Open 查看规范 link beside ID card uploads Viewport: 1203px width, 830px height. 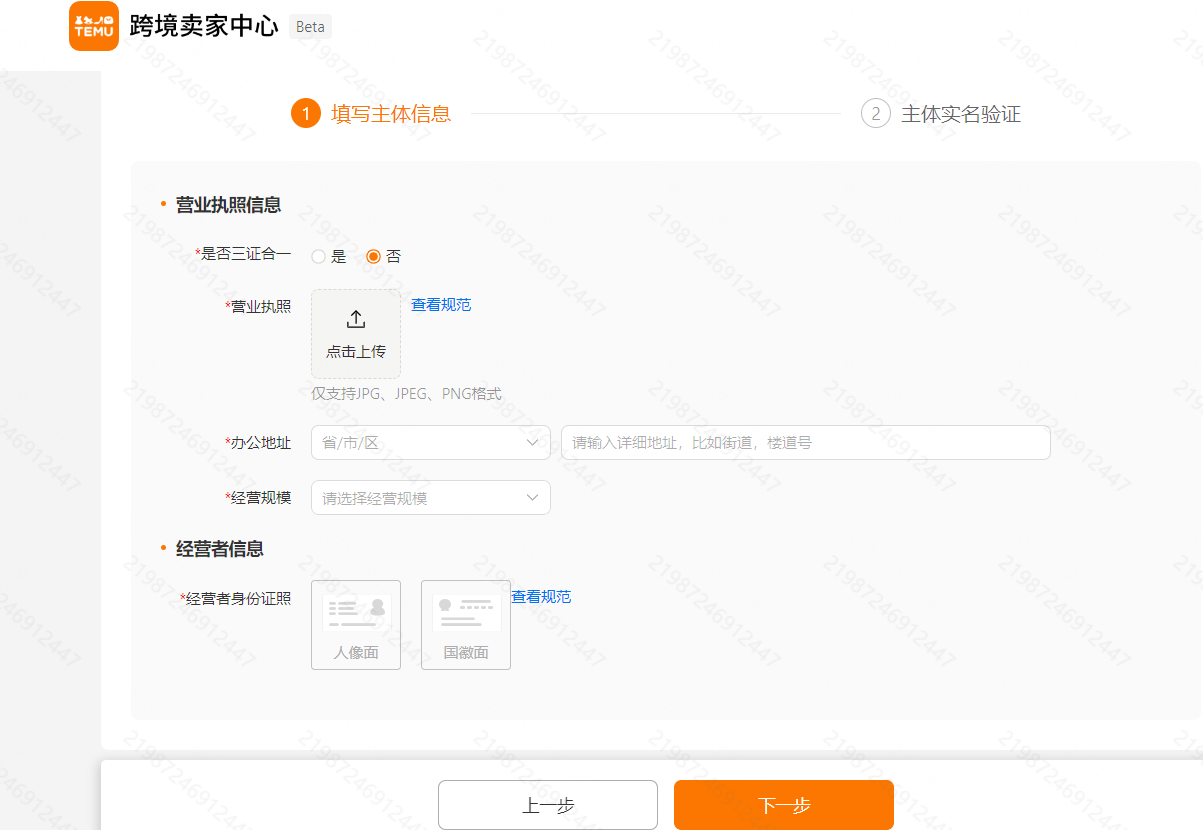click(x=540, y=597)
